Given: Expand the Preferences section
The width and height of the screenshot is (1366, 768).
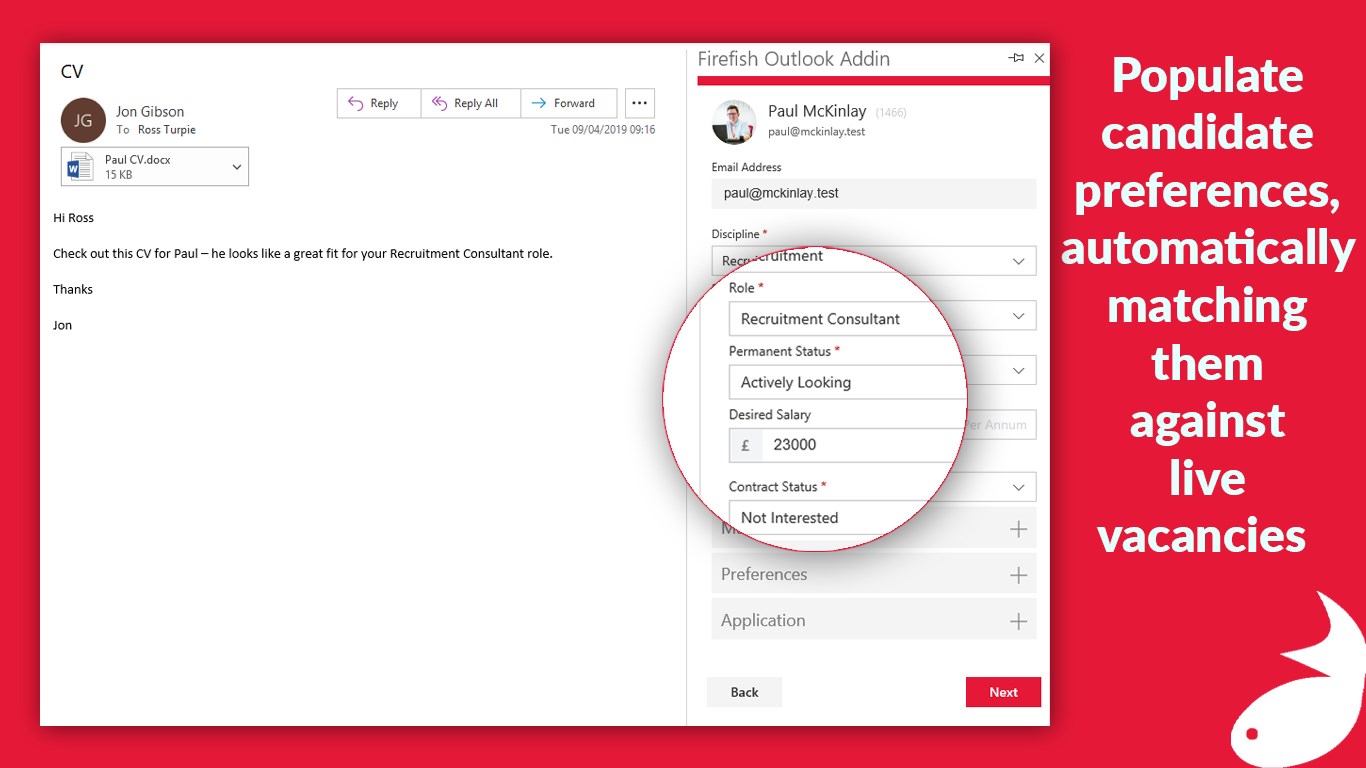Looking at the screenshot, I should pos(1018,573).
